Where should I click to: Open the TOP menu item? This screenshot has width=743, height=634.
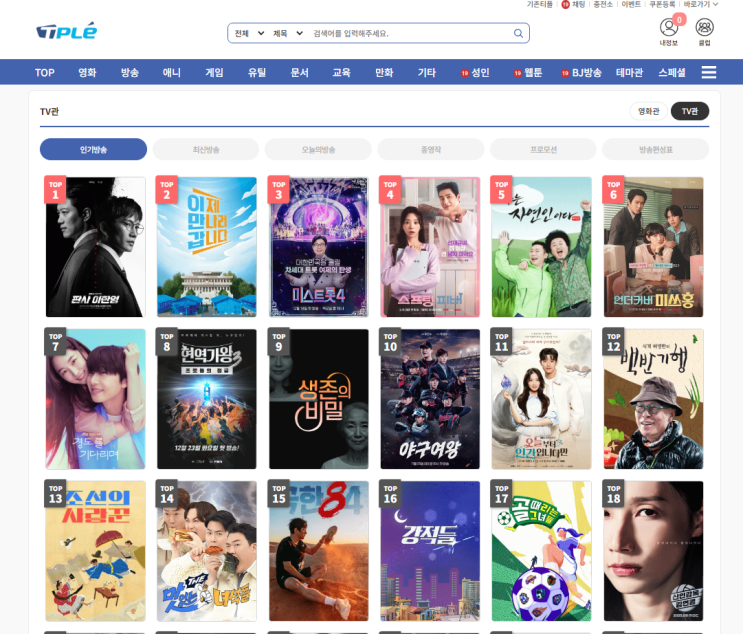pos(45,72)
